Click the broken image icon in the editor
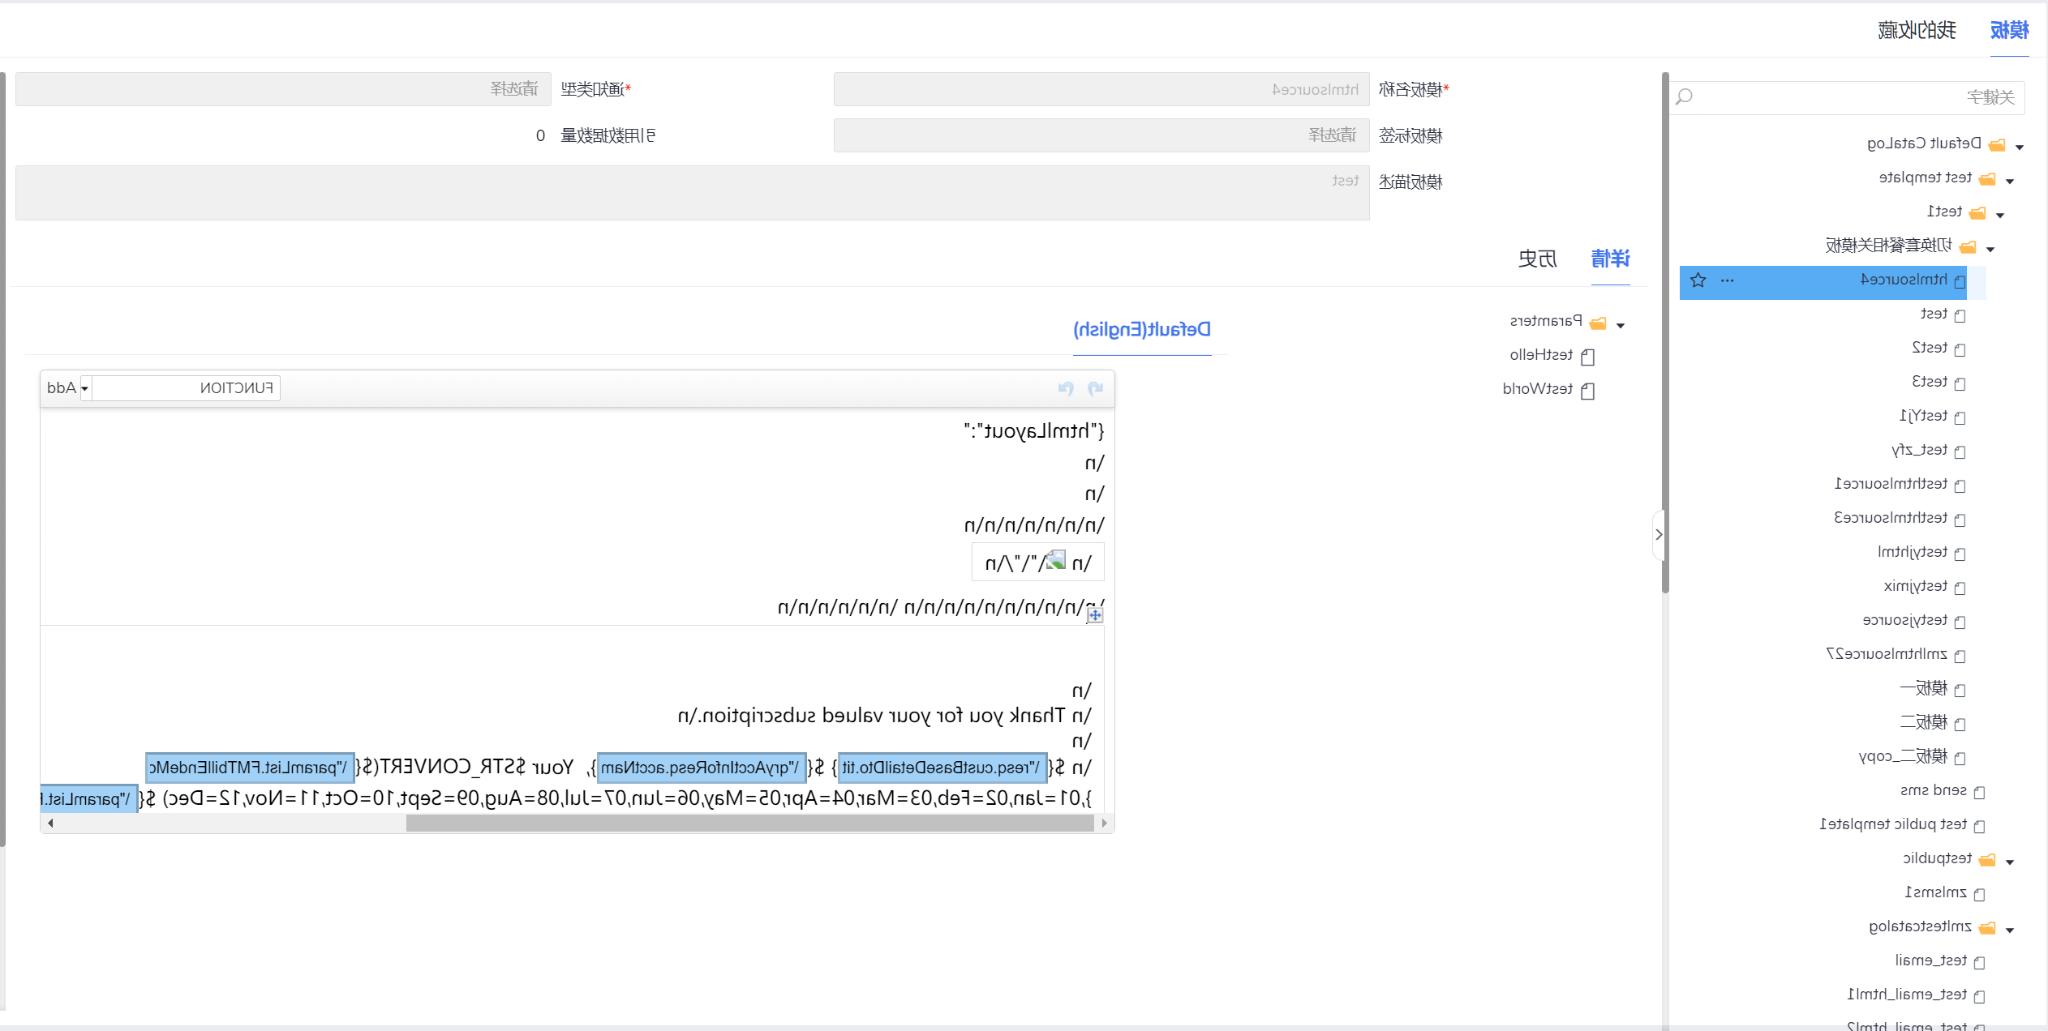Viewport: 2048px width, 1031px height. [1055, 561]
